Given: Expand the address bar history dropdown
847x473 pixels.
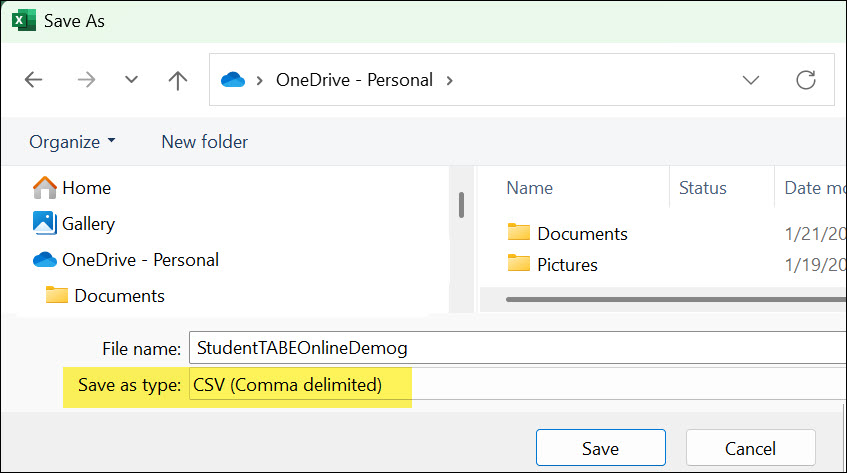Looking at the screenshot, I should (x=751, y=80).
